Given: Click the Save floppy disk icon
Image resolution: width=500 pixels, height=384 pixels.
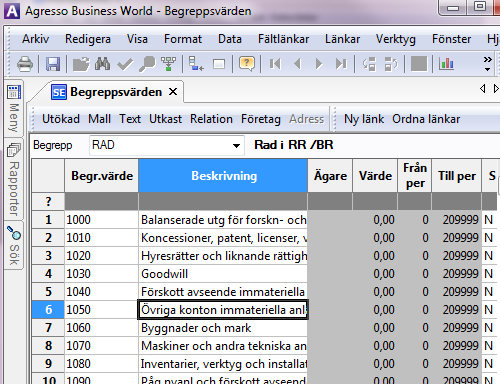Looking at the screenshot, I should coord(53,63).
